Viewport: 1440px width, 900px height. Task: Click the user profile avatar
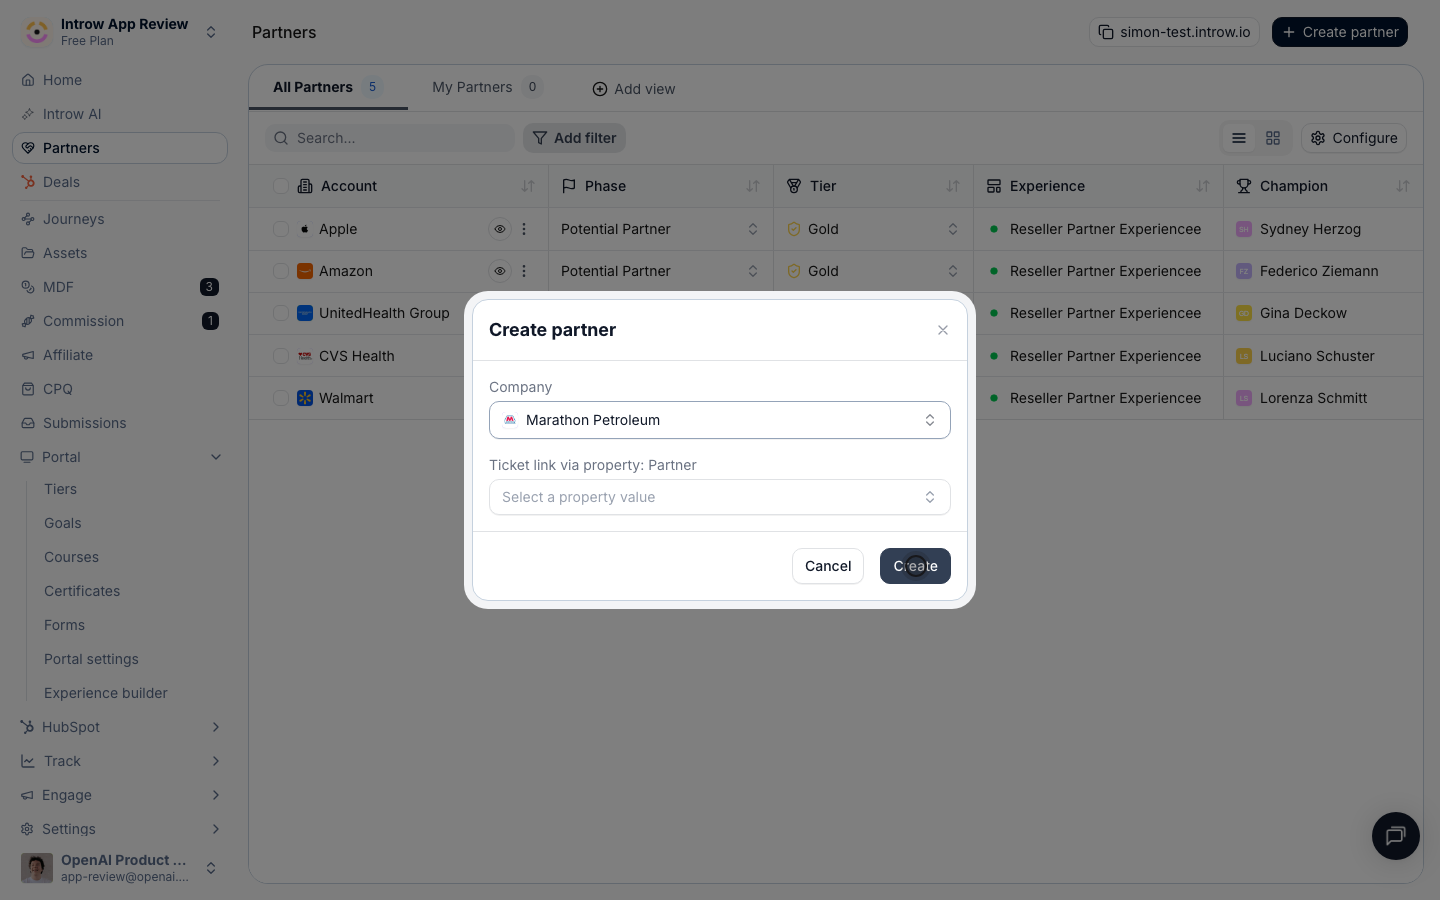(x=37, y=868)
